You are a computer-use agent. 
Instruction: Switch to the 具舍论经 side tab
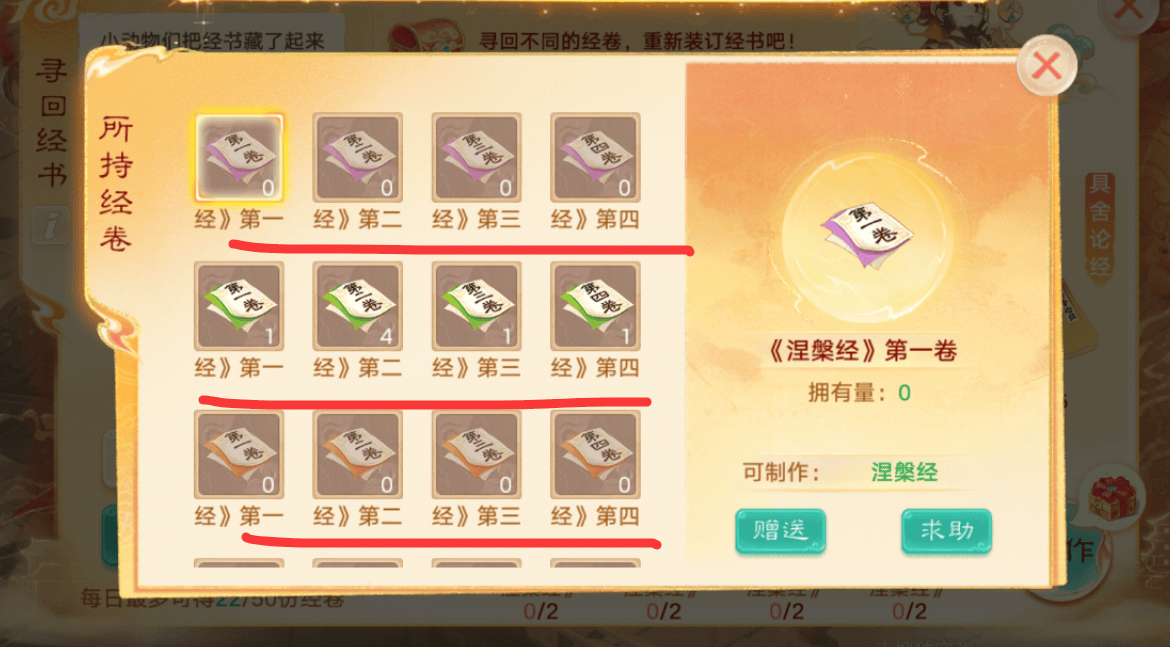click(1099, 225)
